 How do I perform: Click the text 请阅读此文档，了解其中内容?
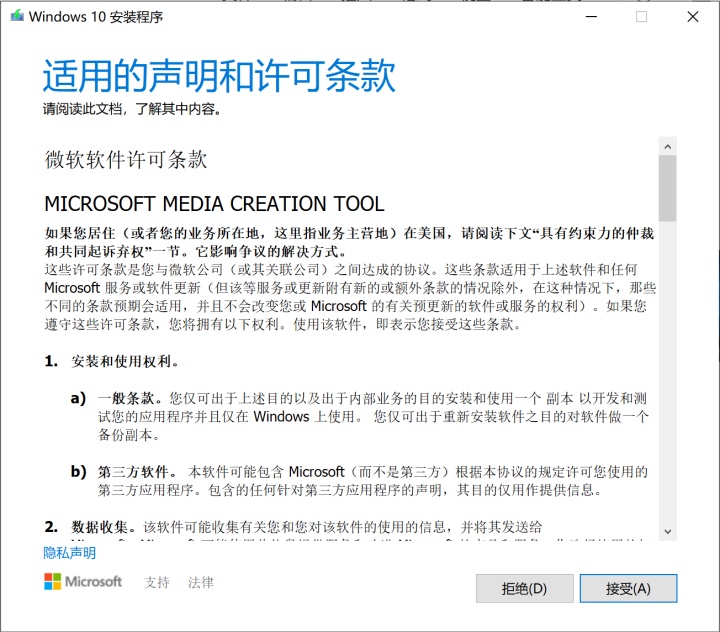pyautogui.click(x=132, y=109)
